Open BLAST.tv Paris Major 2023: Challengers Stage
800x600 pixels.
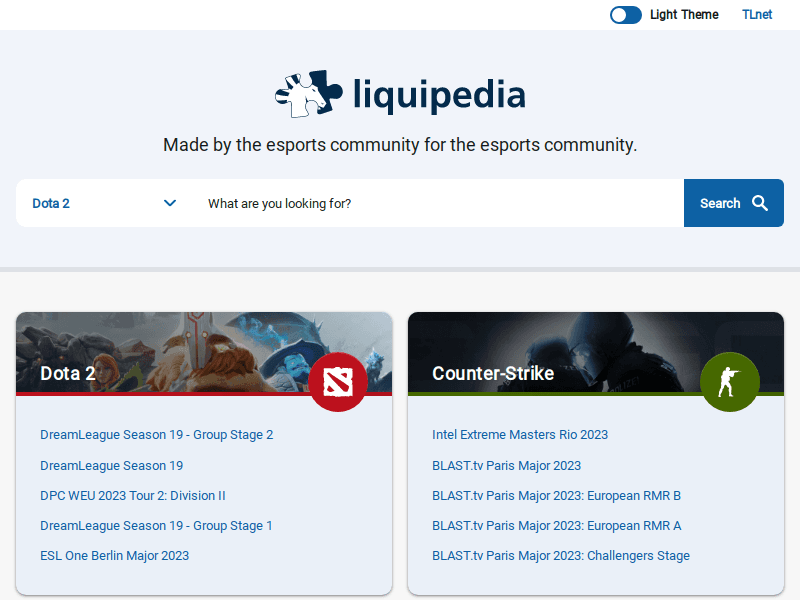coord(561,556)
